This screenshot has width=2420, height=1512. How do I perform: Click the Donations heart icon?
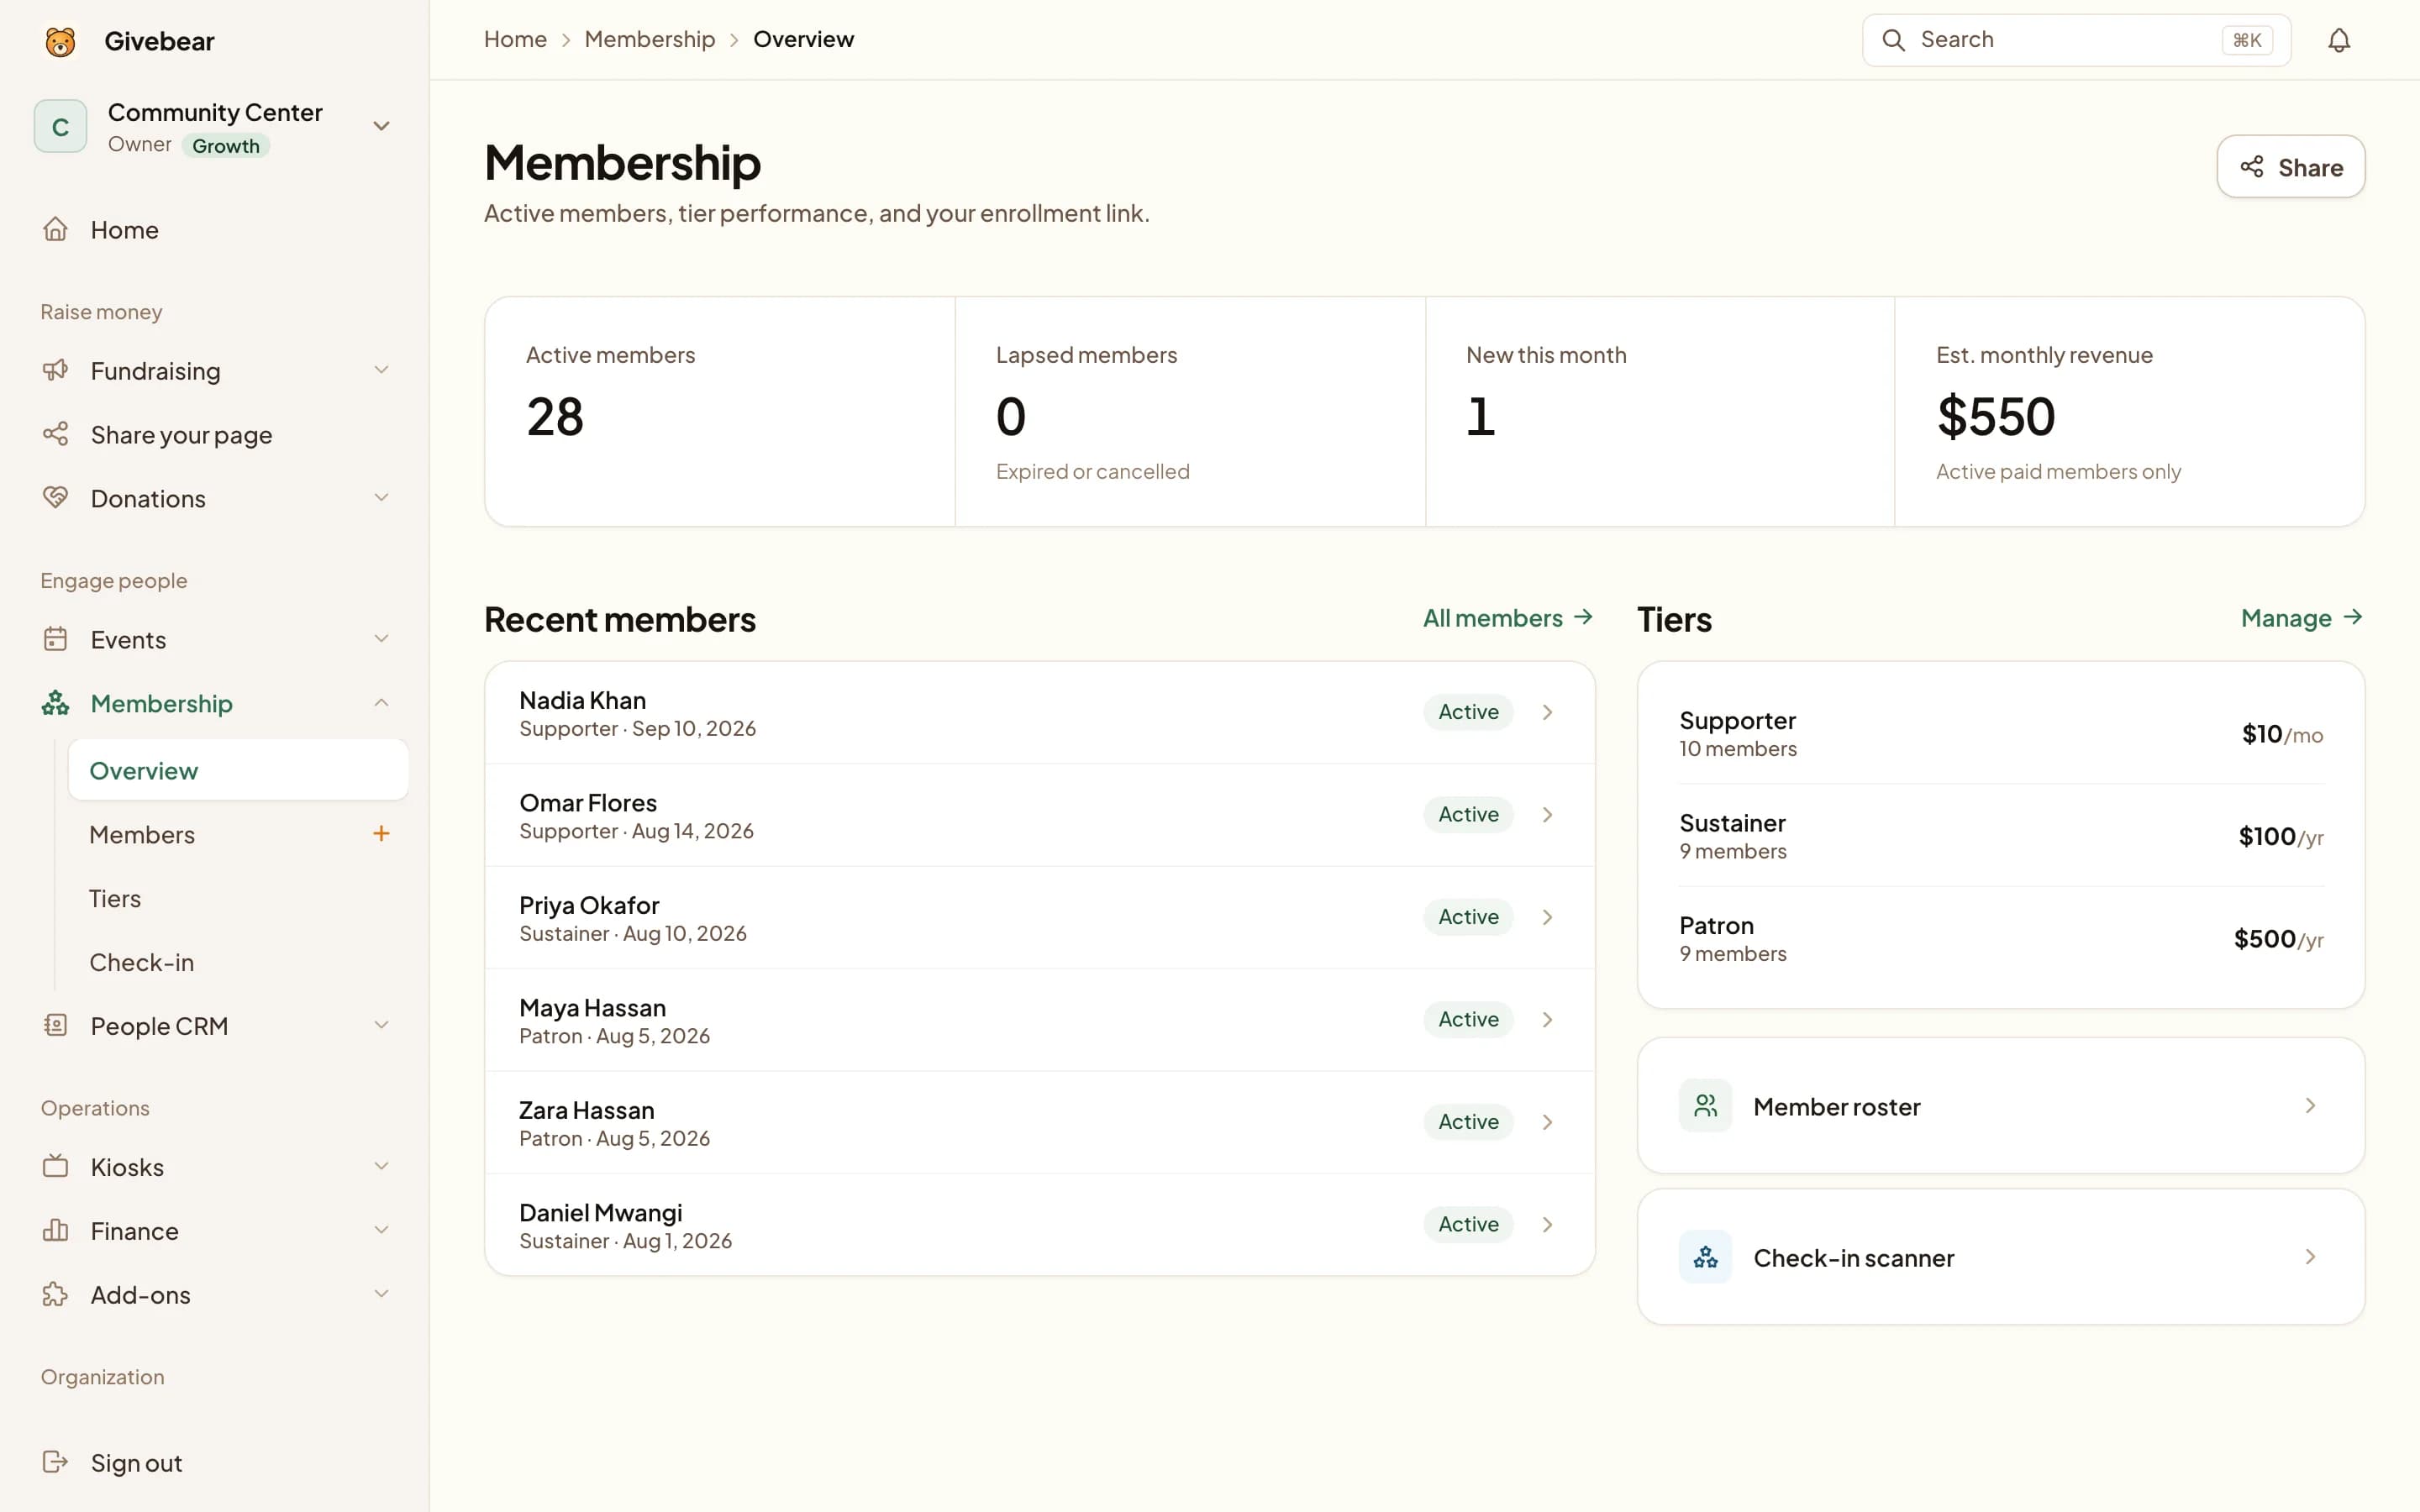(55, 498)
